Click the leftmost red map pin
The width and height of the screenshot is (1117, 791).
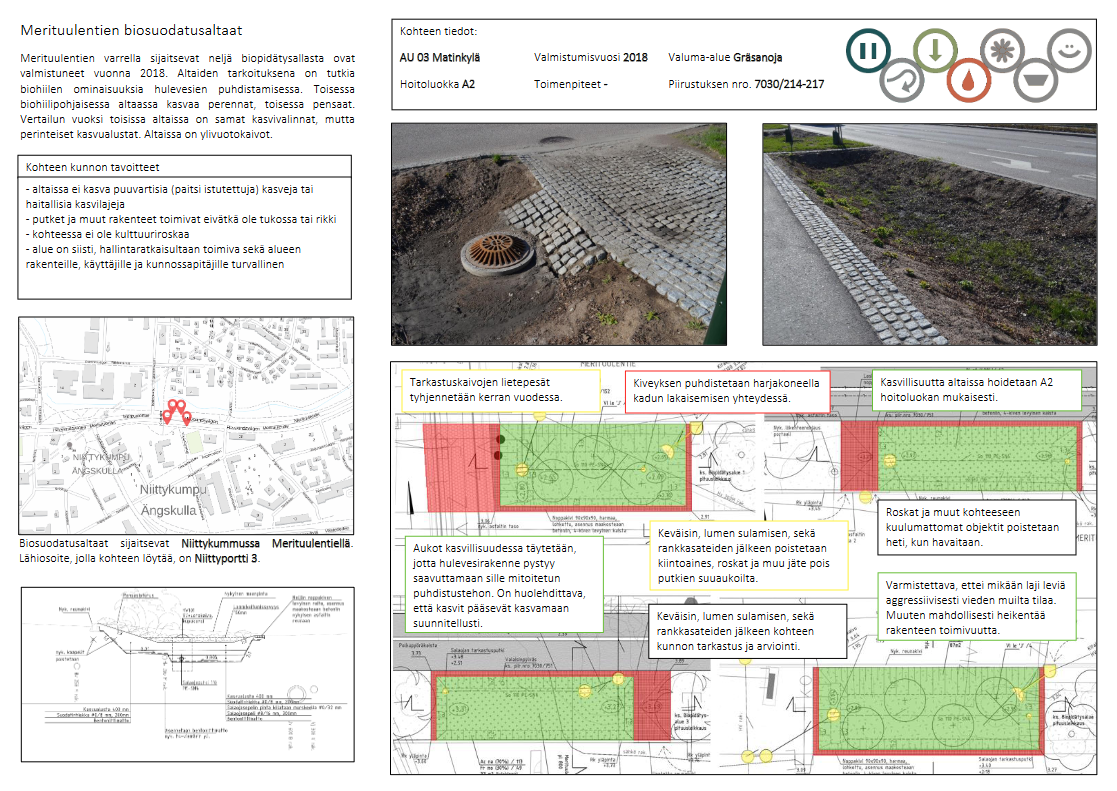click(x=167, y=414)
